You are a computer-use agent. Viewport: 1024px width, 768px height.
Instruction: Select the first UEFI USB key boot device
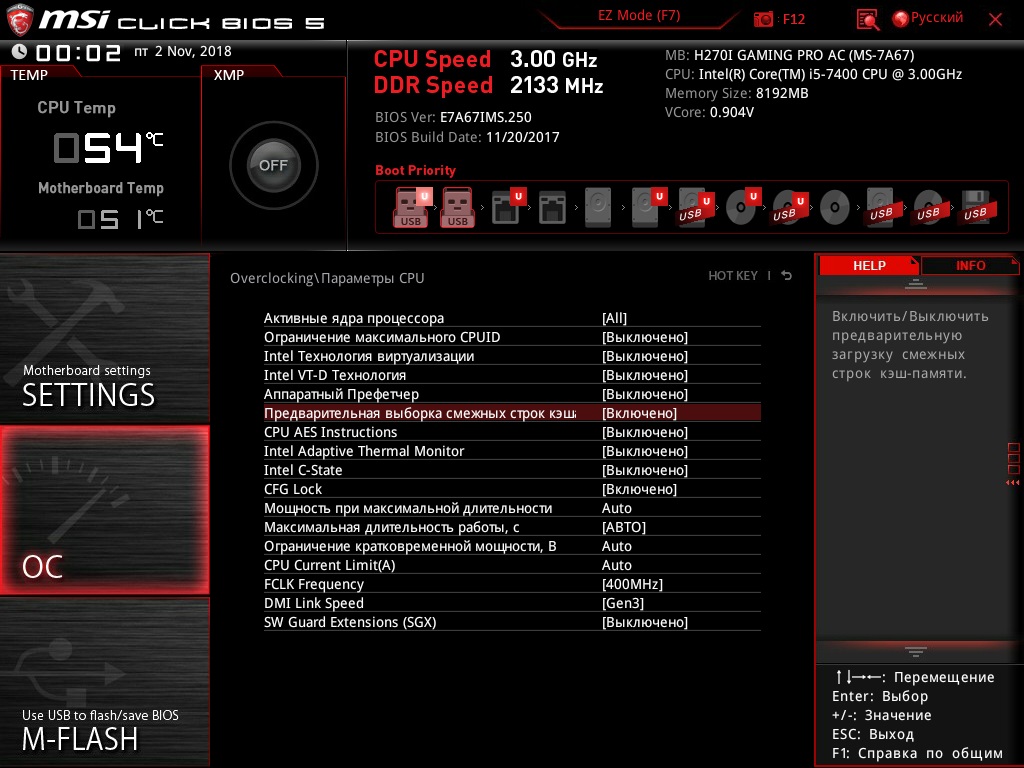[x=411, y=207]
